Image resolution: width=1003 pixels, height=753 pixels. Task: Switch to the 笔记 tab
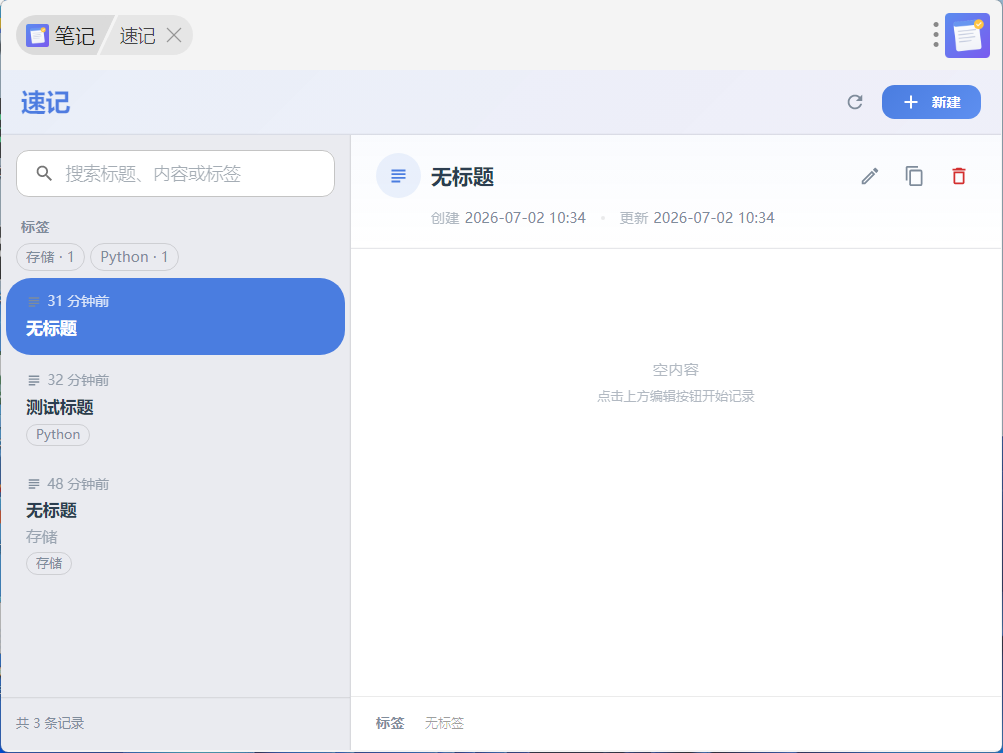(61, 35)
